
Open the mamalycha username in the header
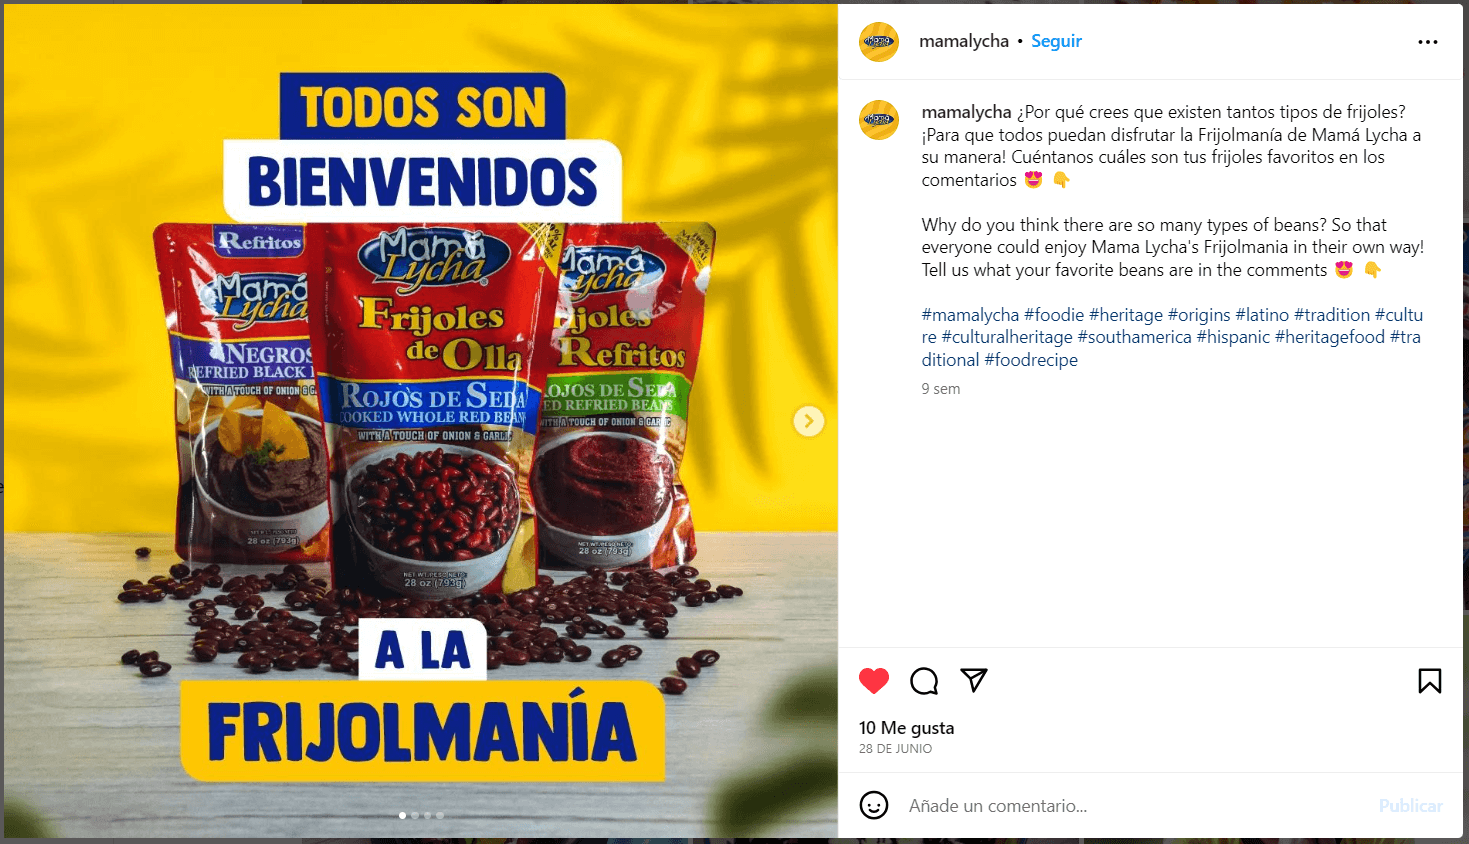(x=964, y=41)
